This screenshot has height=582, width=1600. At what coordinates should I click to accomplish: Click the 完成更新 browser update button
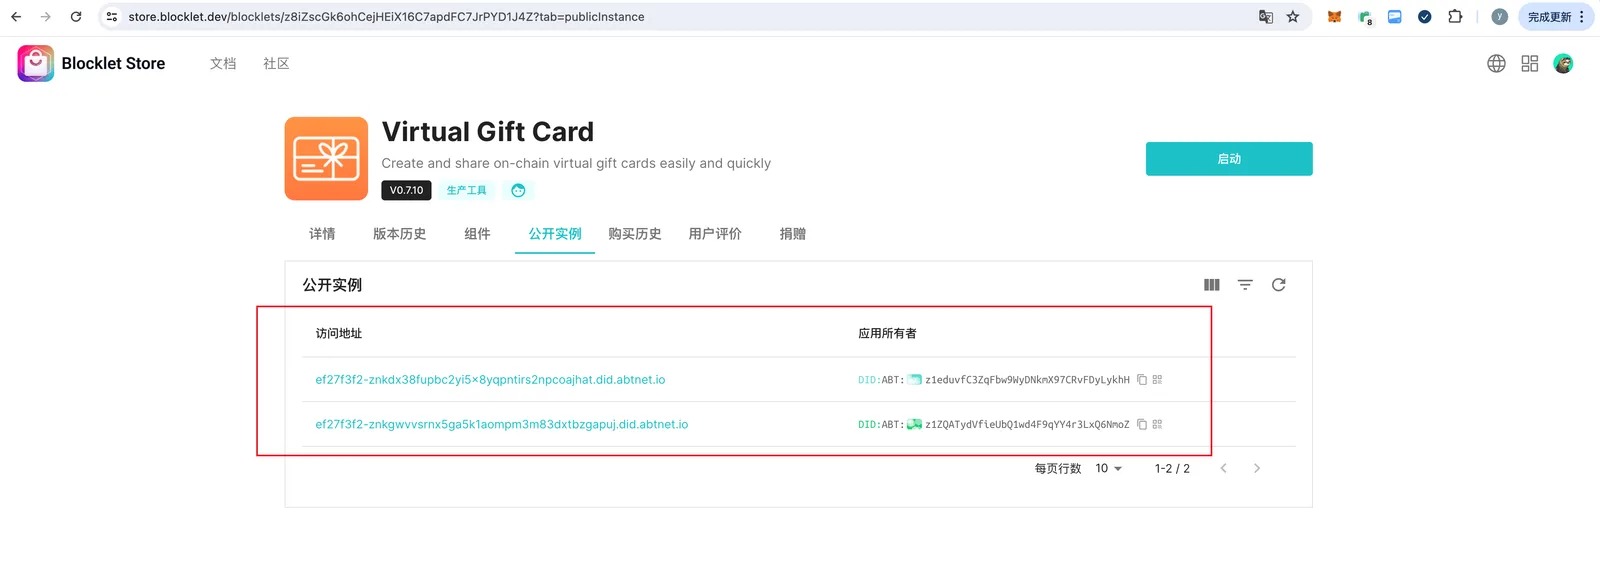click(x=1556, y=17)
